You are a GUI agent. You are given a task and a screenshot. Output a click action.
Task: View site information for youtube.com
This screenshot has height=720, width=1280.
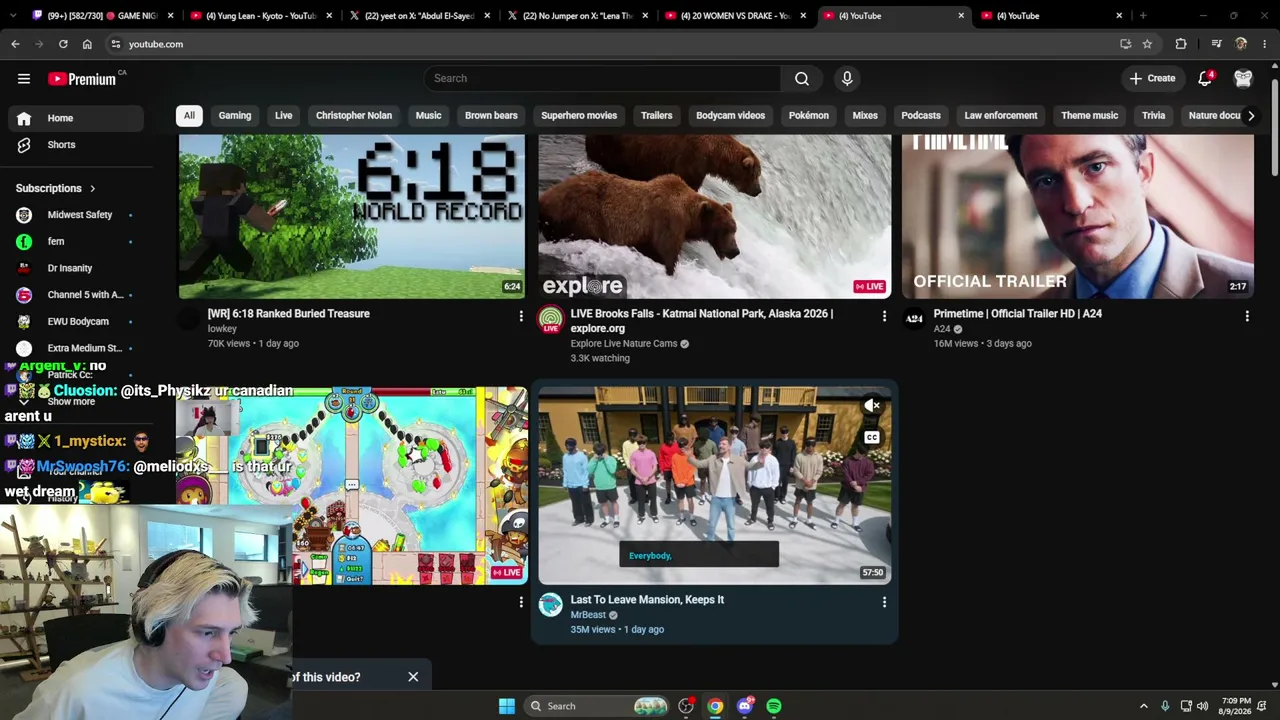tap(116, 44)
